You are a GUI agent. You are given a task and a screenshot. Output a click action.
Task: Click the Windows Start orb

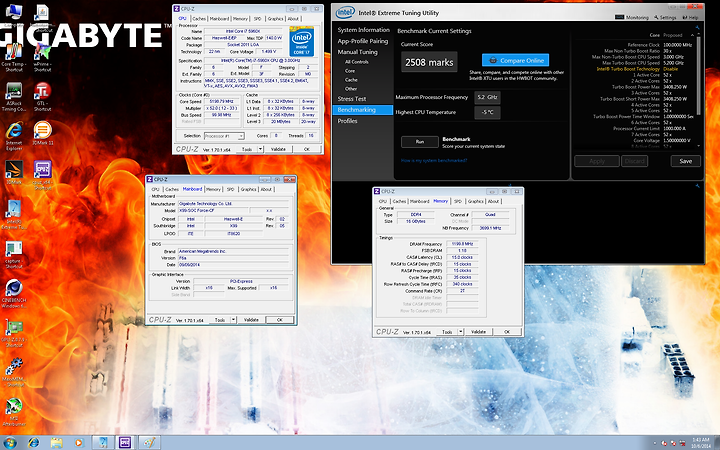pos(10,443)
